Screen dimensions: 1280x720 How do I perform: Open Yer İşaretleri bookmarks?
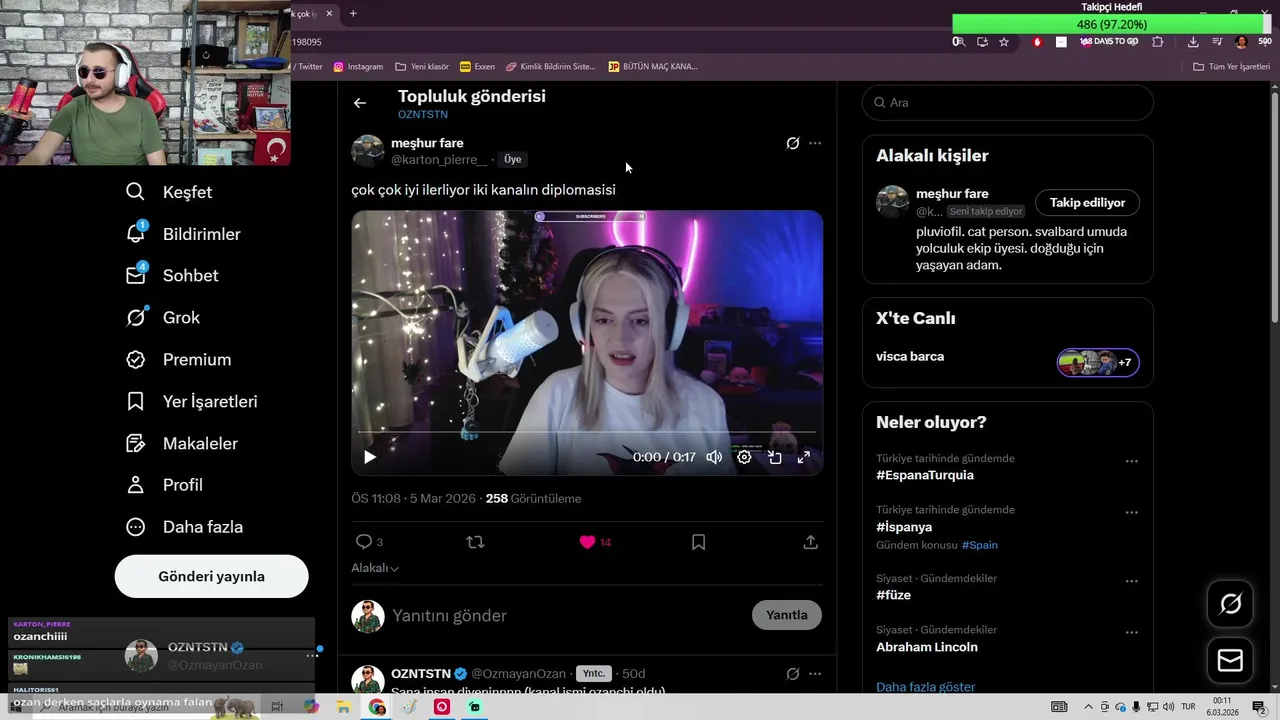(x=192, y=402)
